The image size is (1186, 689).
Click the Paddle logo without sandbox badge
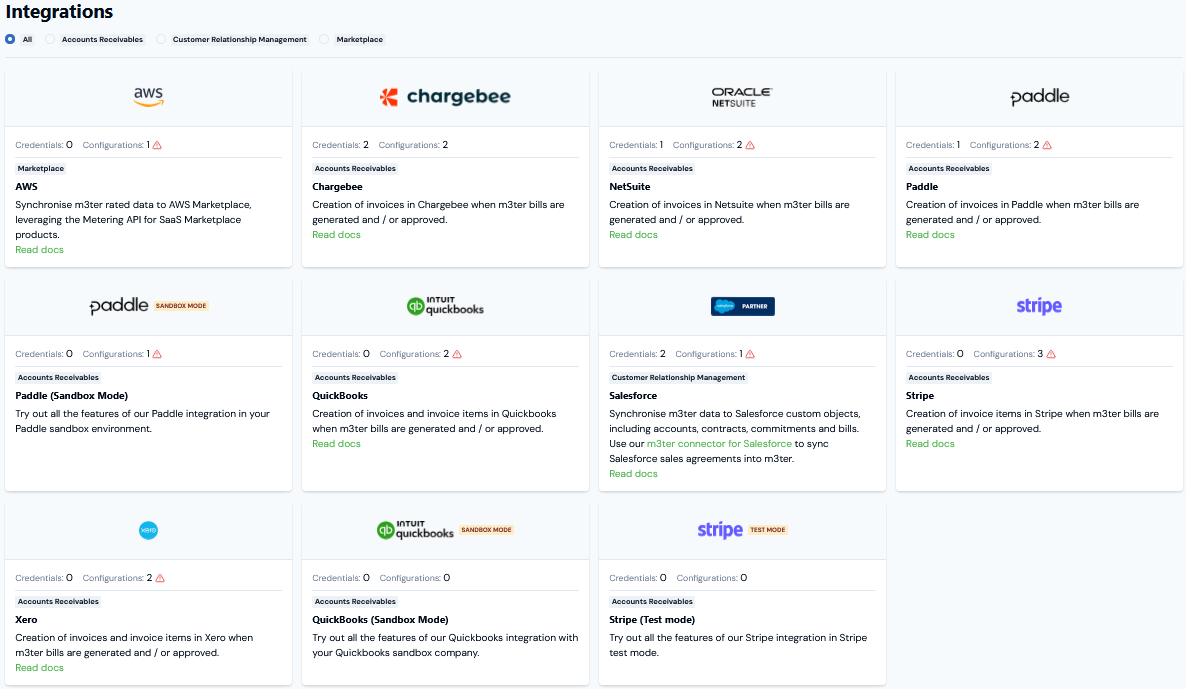click(1039, 97)
